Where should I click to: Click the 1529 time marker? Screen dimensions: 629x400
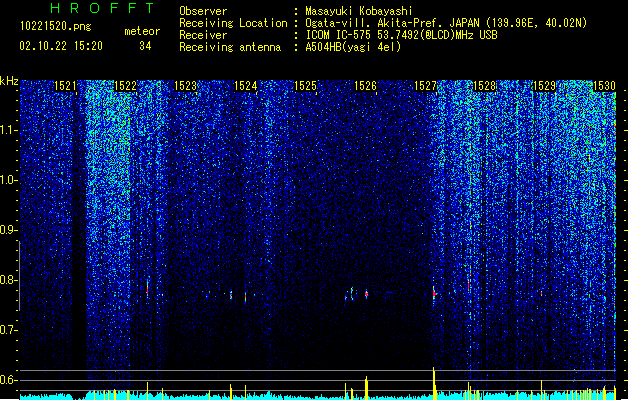(544, 86)
